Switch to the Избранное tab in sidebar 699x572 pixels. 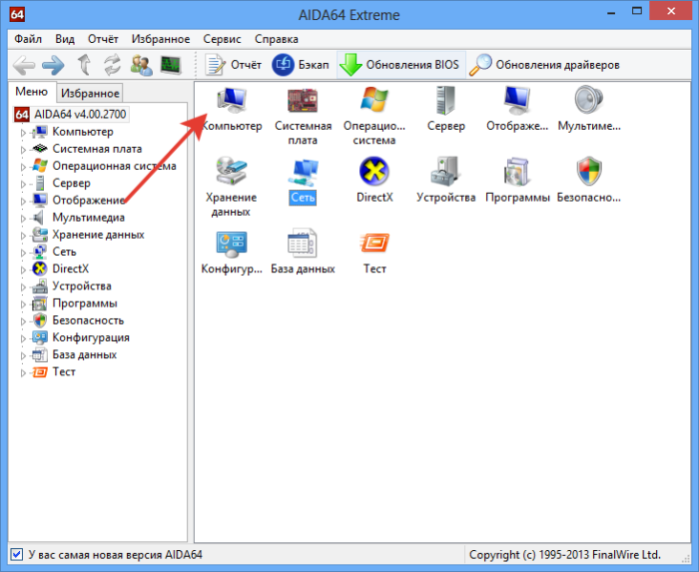point(90,93)
